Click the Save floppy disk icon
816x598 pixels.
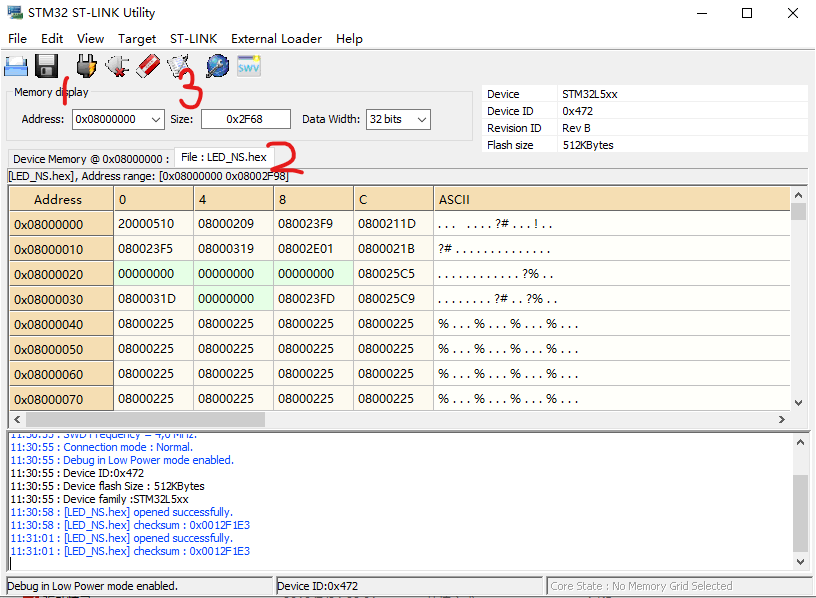click(46, 67)
